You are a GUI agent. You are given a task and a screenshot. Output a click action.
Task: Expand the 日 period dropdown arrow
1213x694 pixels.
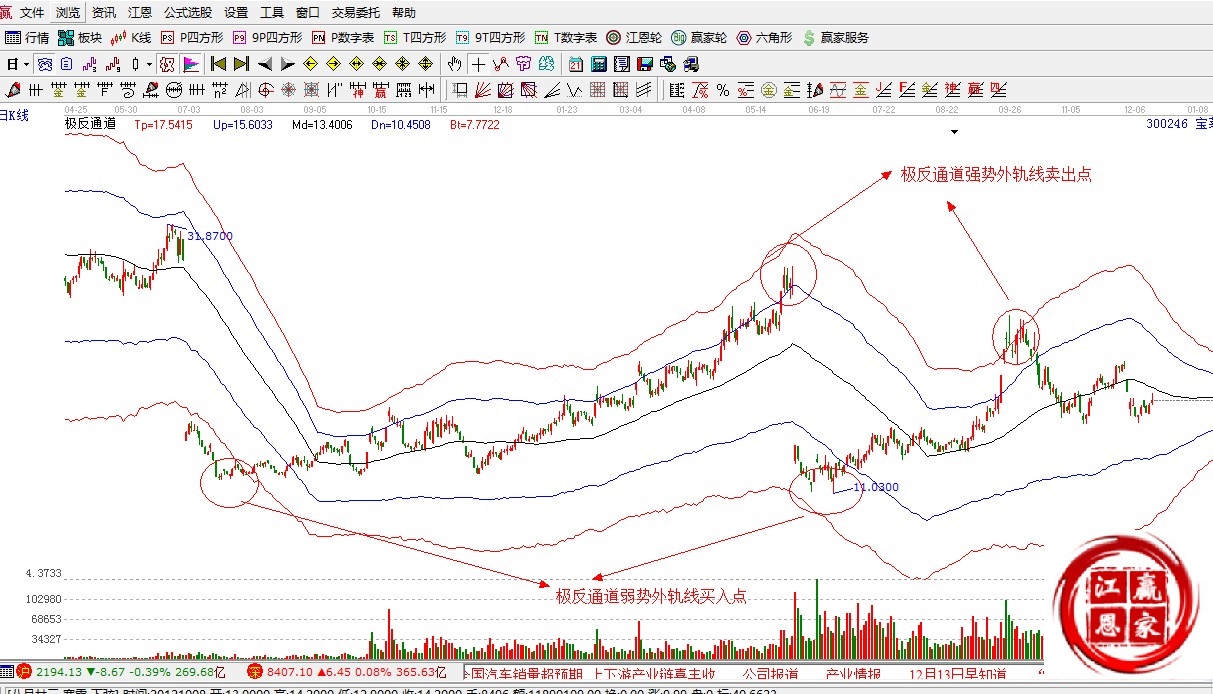[26, 64]
